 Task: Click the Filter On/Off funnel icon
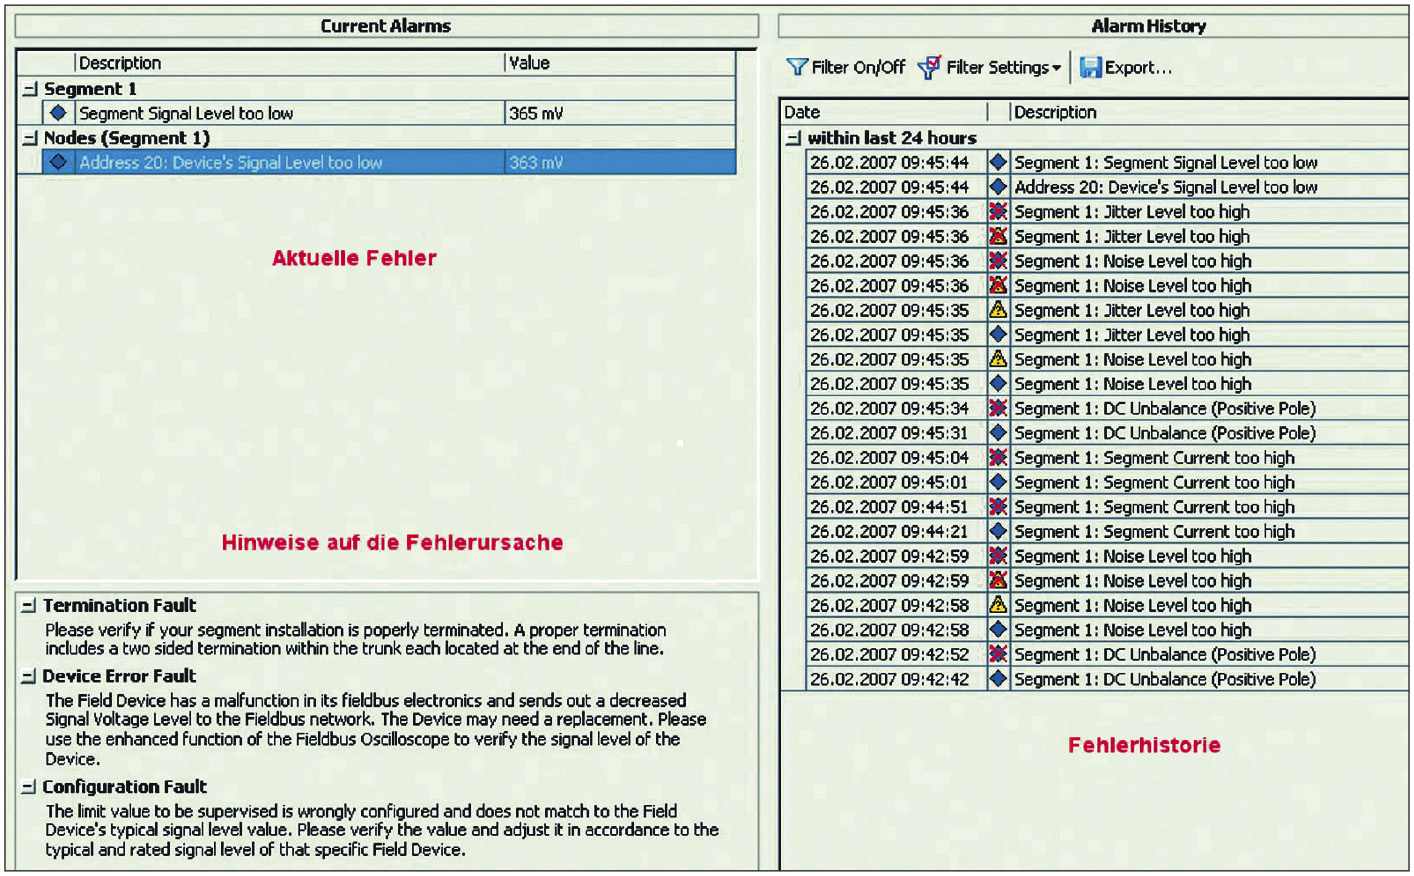tap(796, 67)
